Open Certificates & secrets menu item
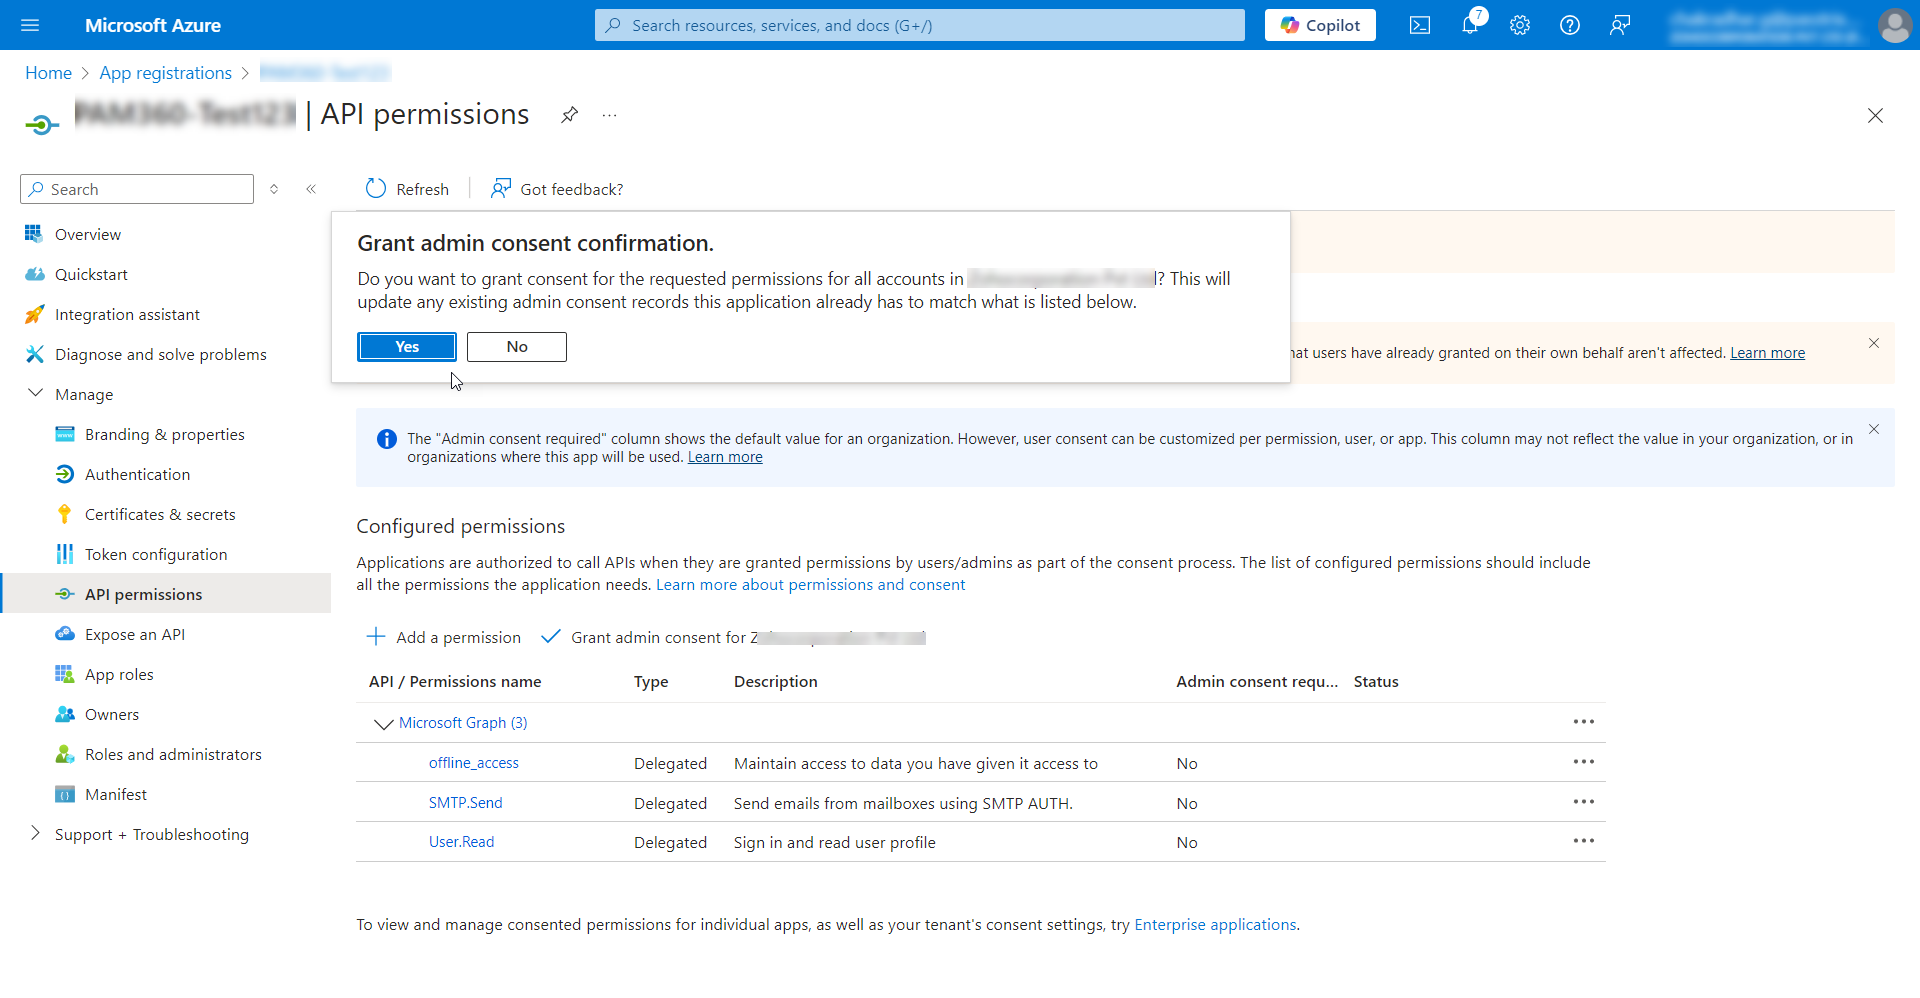This screenshot has height=998, width=1920. tap(160, 514)
